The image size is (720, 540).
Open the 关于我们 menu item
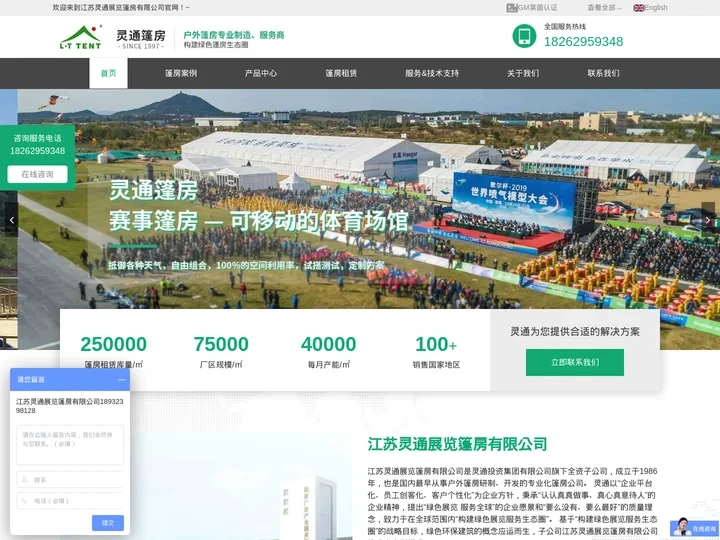pos(522,73)
